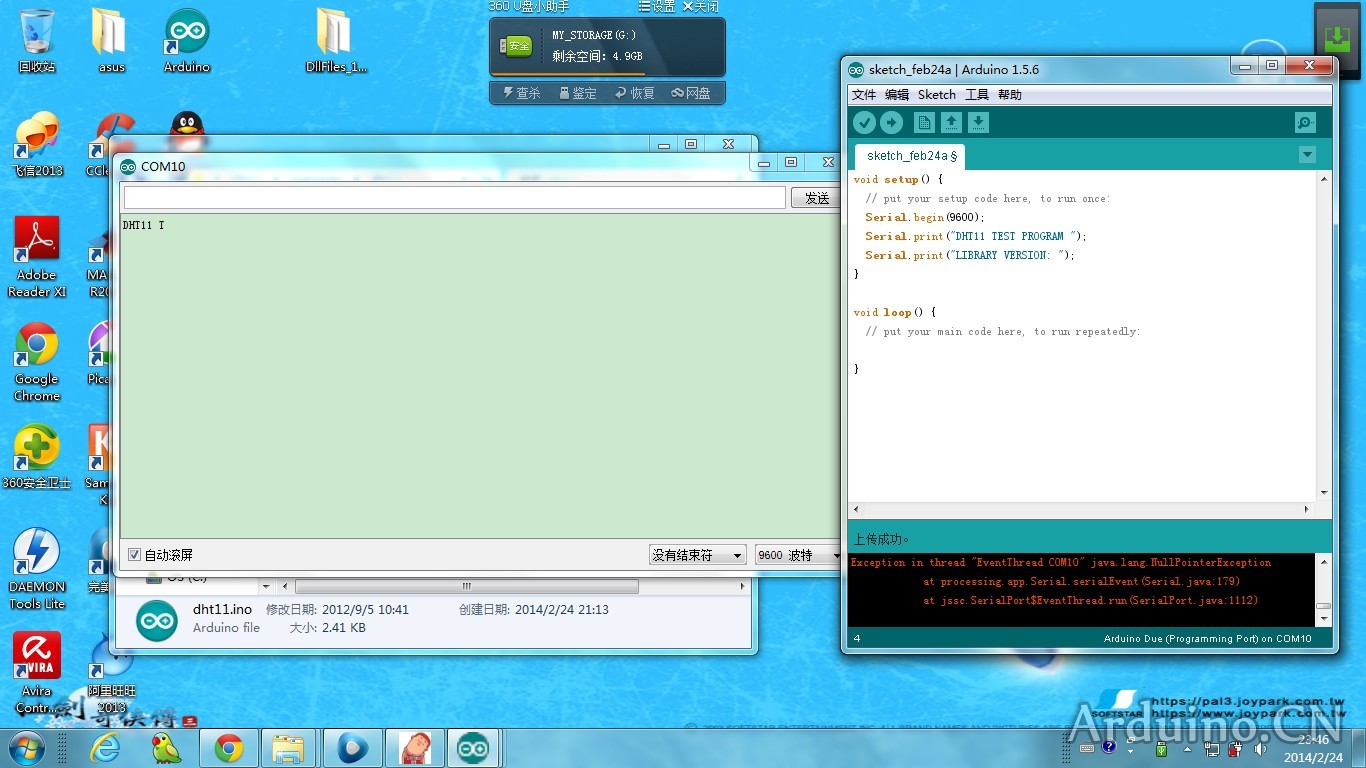1366x768 pixels.
Task: Click the Upload arrow icon in Arduino
Action: [891, 122]
